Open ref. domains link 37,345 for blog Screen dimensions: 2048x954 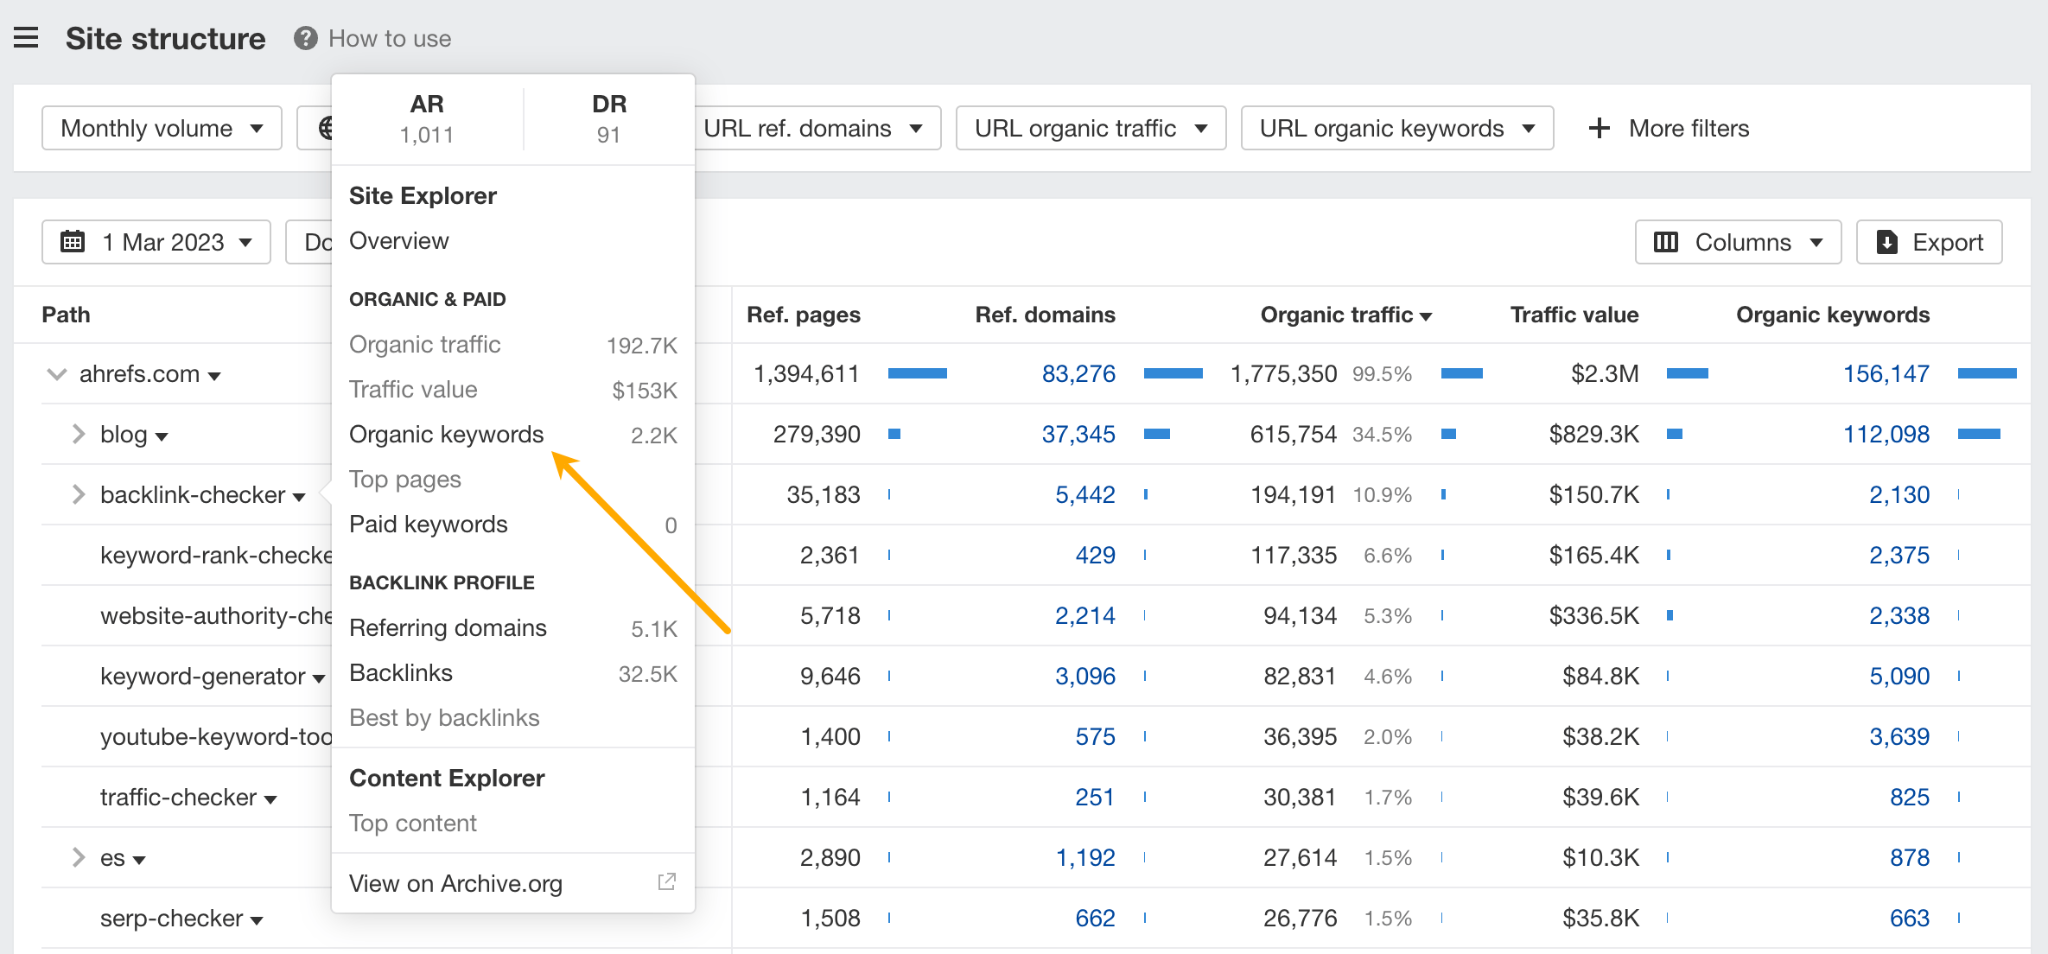(1079, 434)
